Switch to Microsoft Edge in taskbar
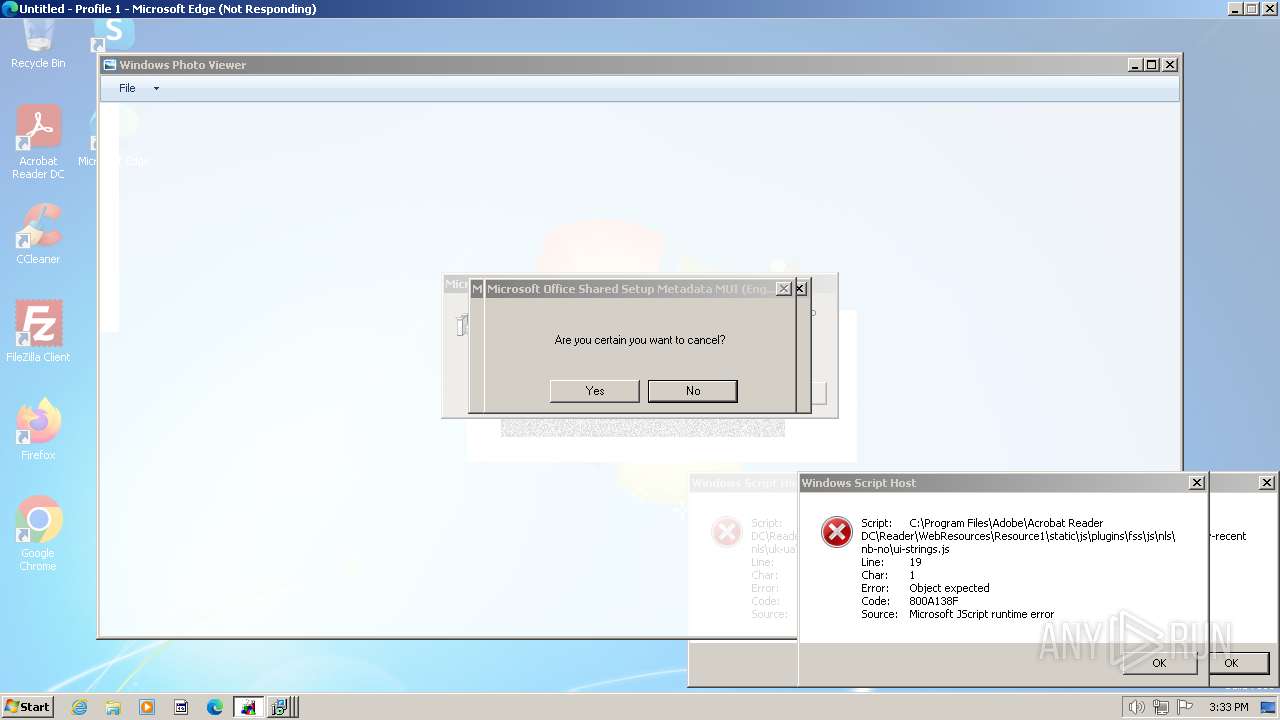Image resolution: width=1280 pixels, height=720 pixels. 215,707
